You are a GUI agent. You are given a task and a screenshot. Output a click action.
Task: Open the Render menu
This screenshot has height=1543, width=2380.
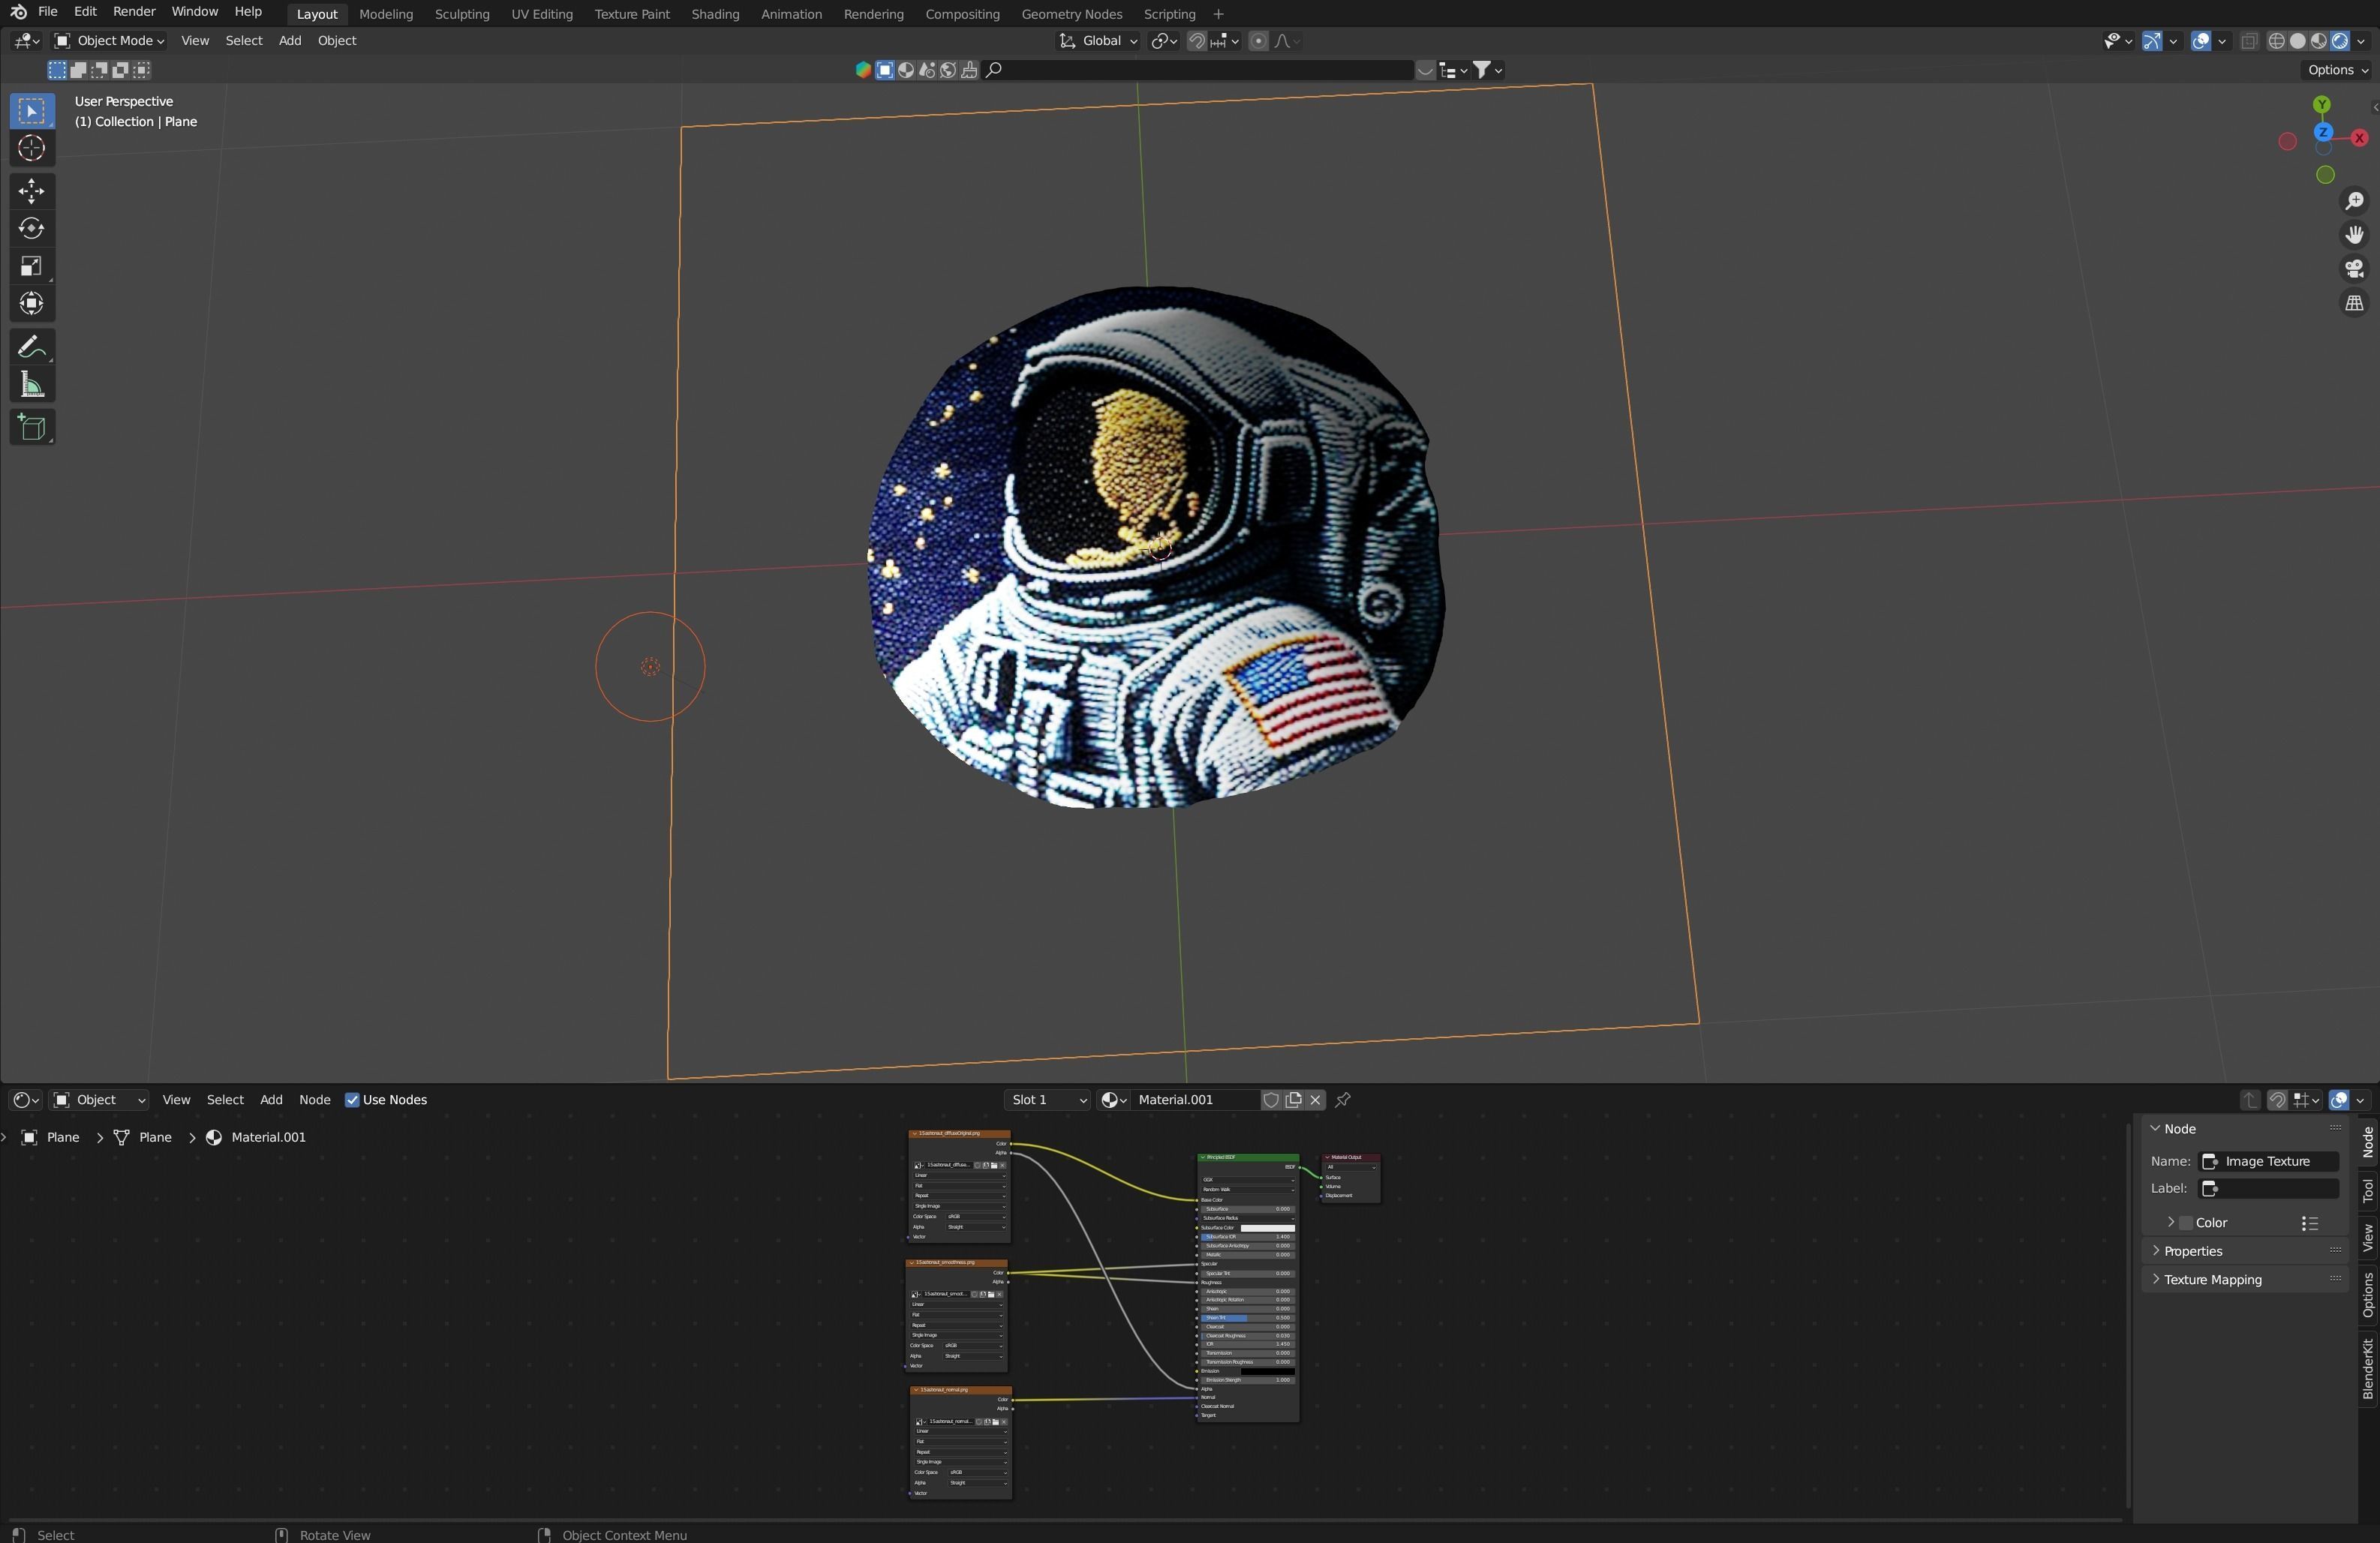coord(134,12)
